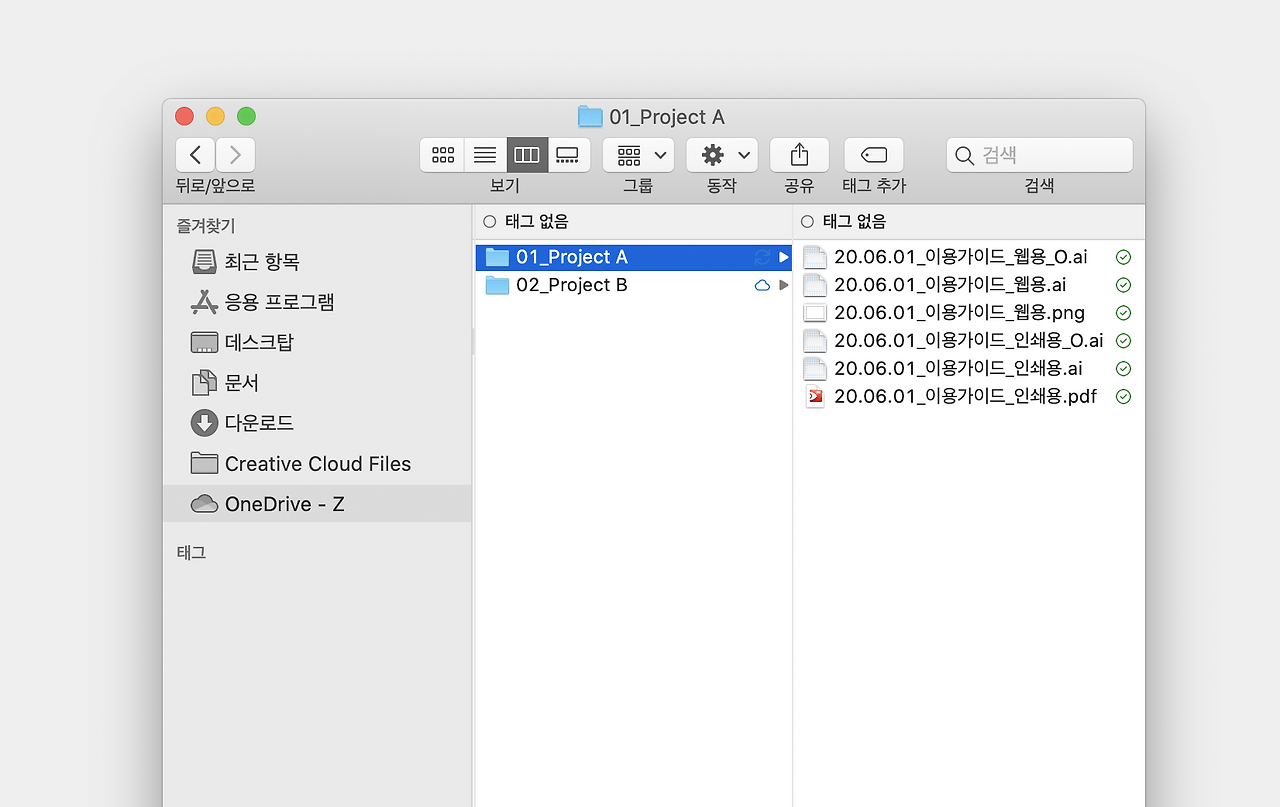Select file 20.06.01_이용가이드_인쇄용.pdf

pos(968,396)
